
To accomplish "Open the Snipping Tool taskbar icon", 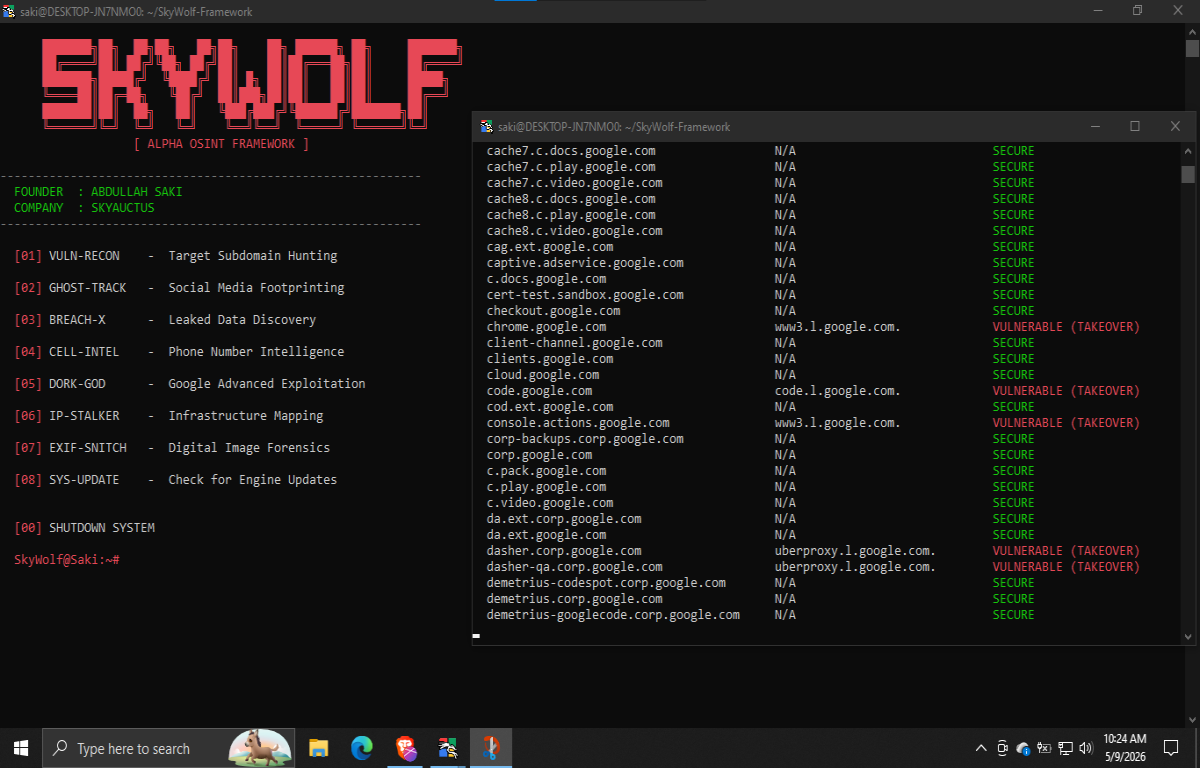I will coord(491,748).
